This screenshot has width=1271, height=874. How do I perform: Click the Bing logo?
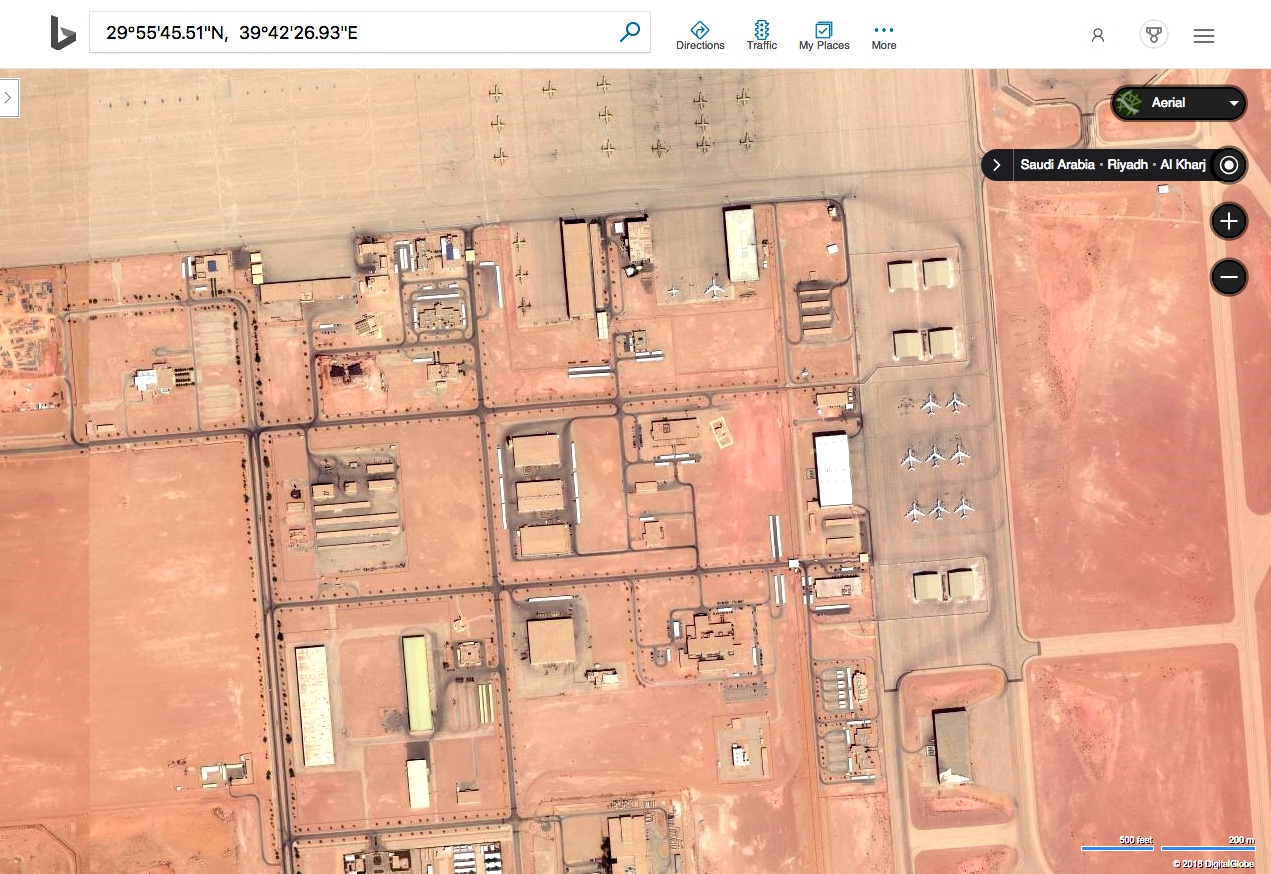pos(63,33)
